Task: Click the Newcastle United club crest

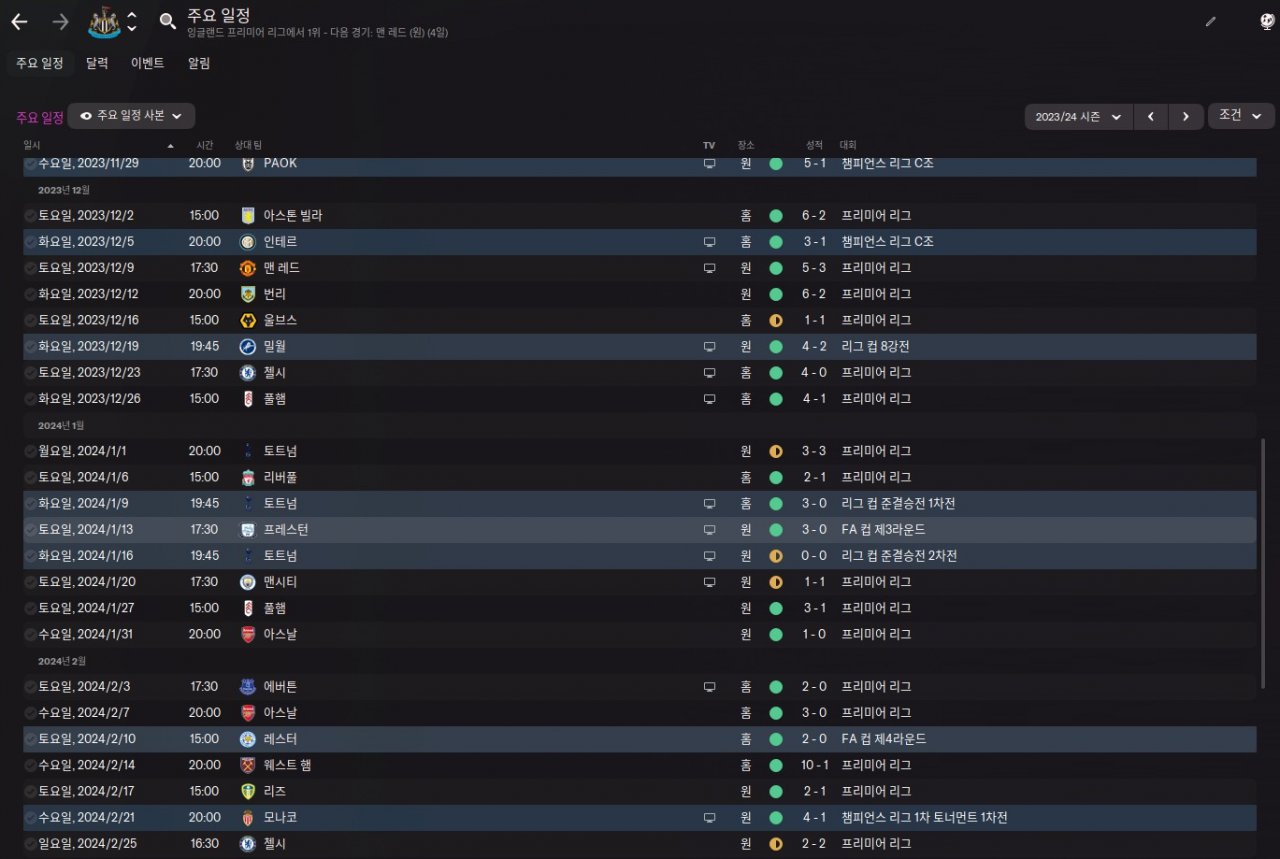Action: [104, 21]
